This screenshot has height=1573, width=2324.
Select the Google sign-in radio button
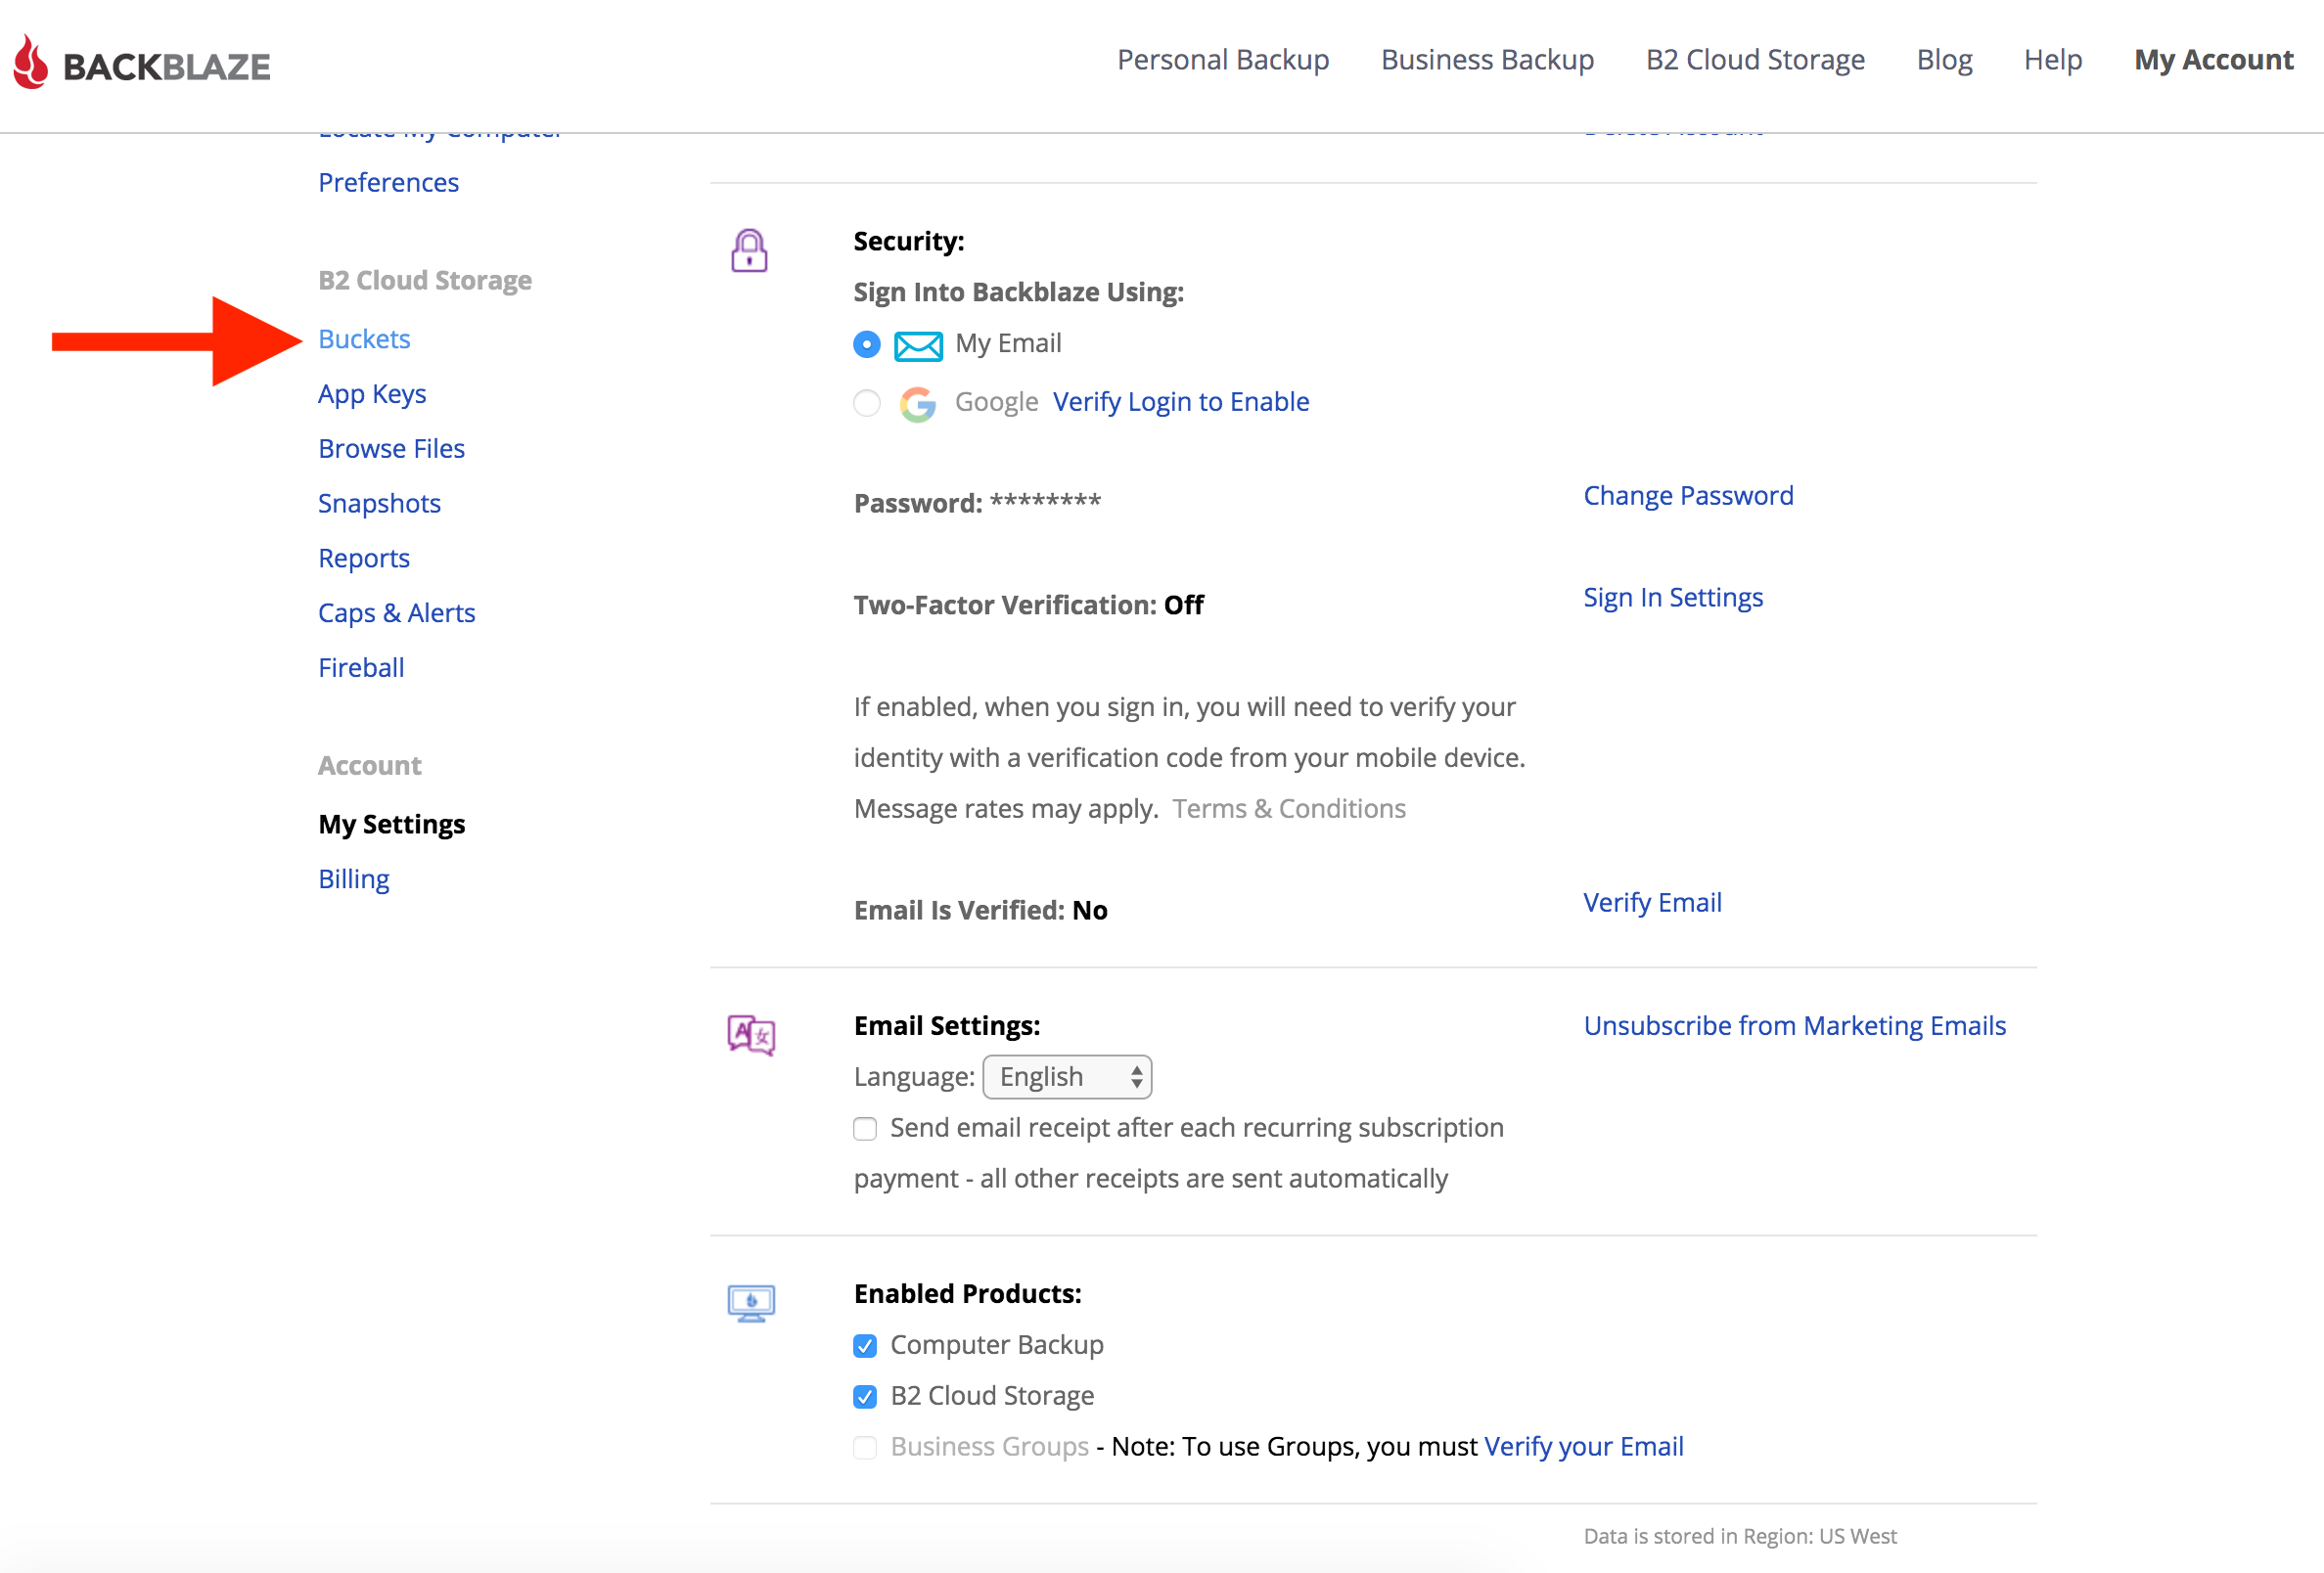867,403
